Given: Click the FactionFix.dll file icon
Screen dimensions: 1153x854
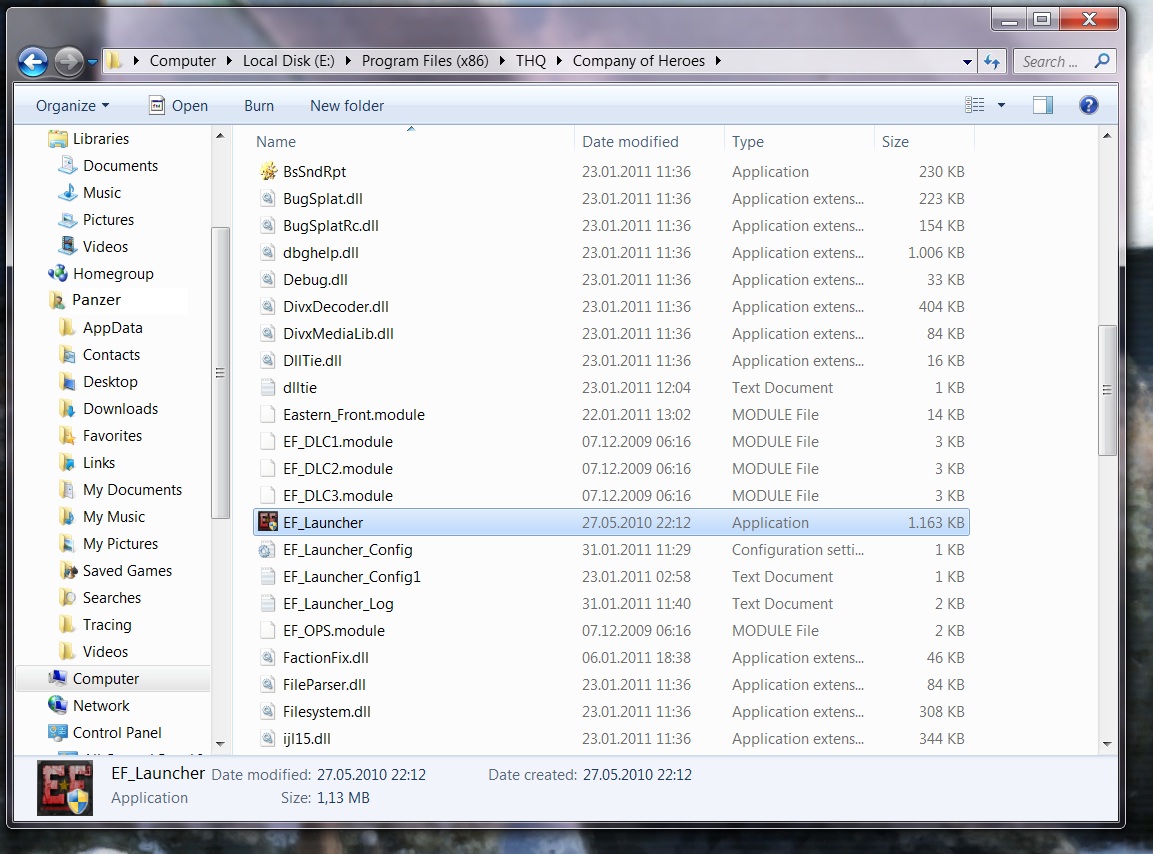Looking at the screenshot, I should tap(268, 658).
